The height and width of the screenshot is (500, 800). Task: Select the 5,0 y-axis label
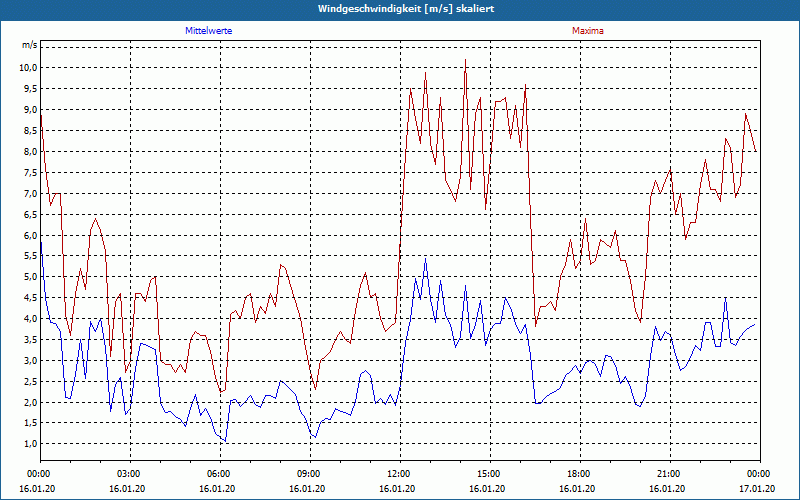pos(31,277)
